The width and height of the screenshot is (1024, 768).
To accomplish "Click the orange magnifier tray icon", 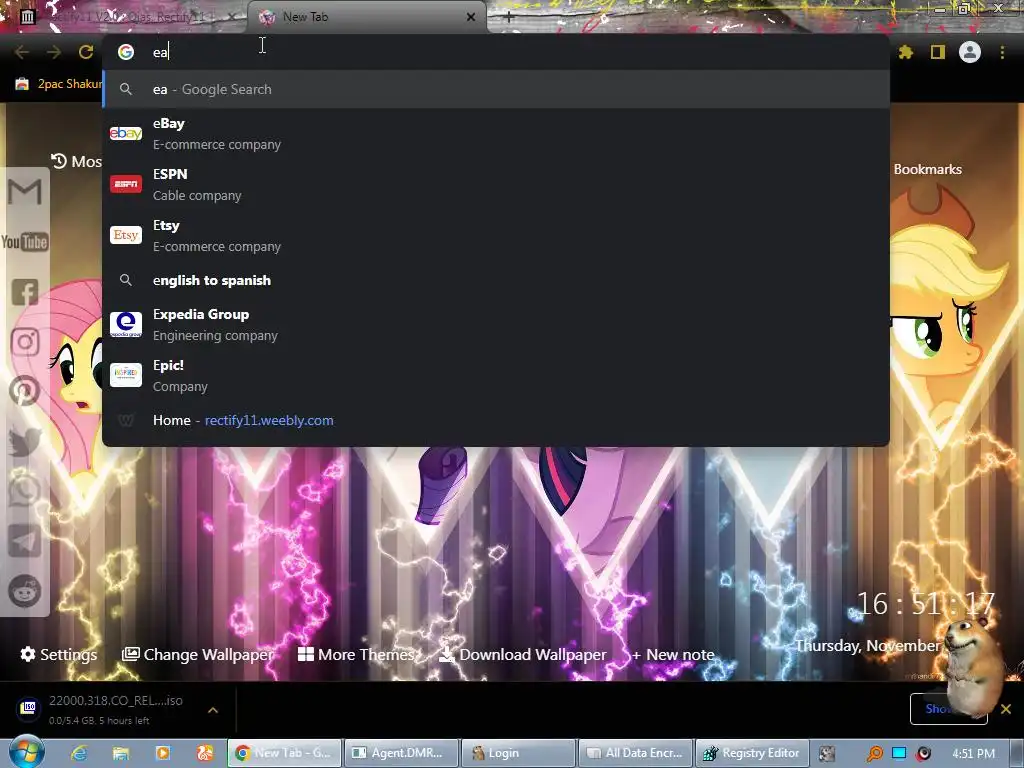I will tap(874, 754).
